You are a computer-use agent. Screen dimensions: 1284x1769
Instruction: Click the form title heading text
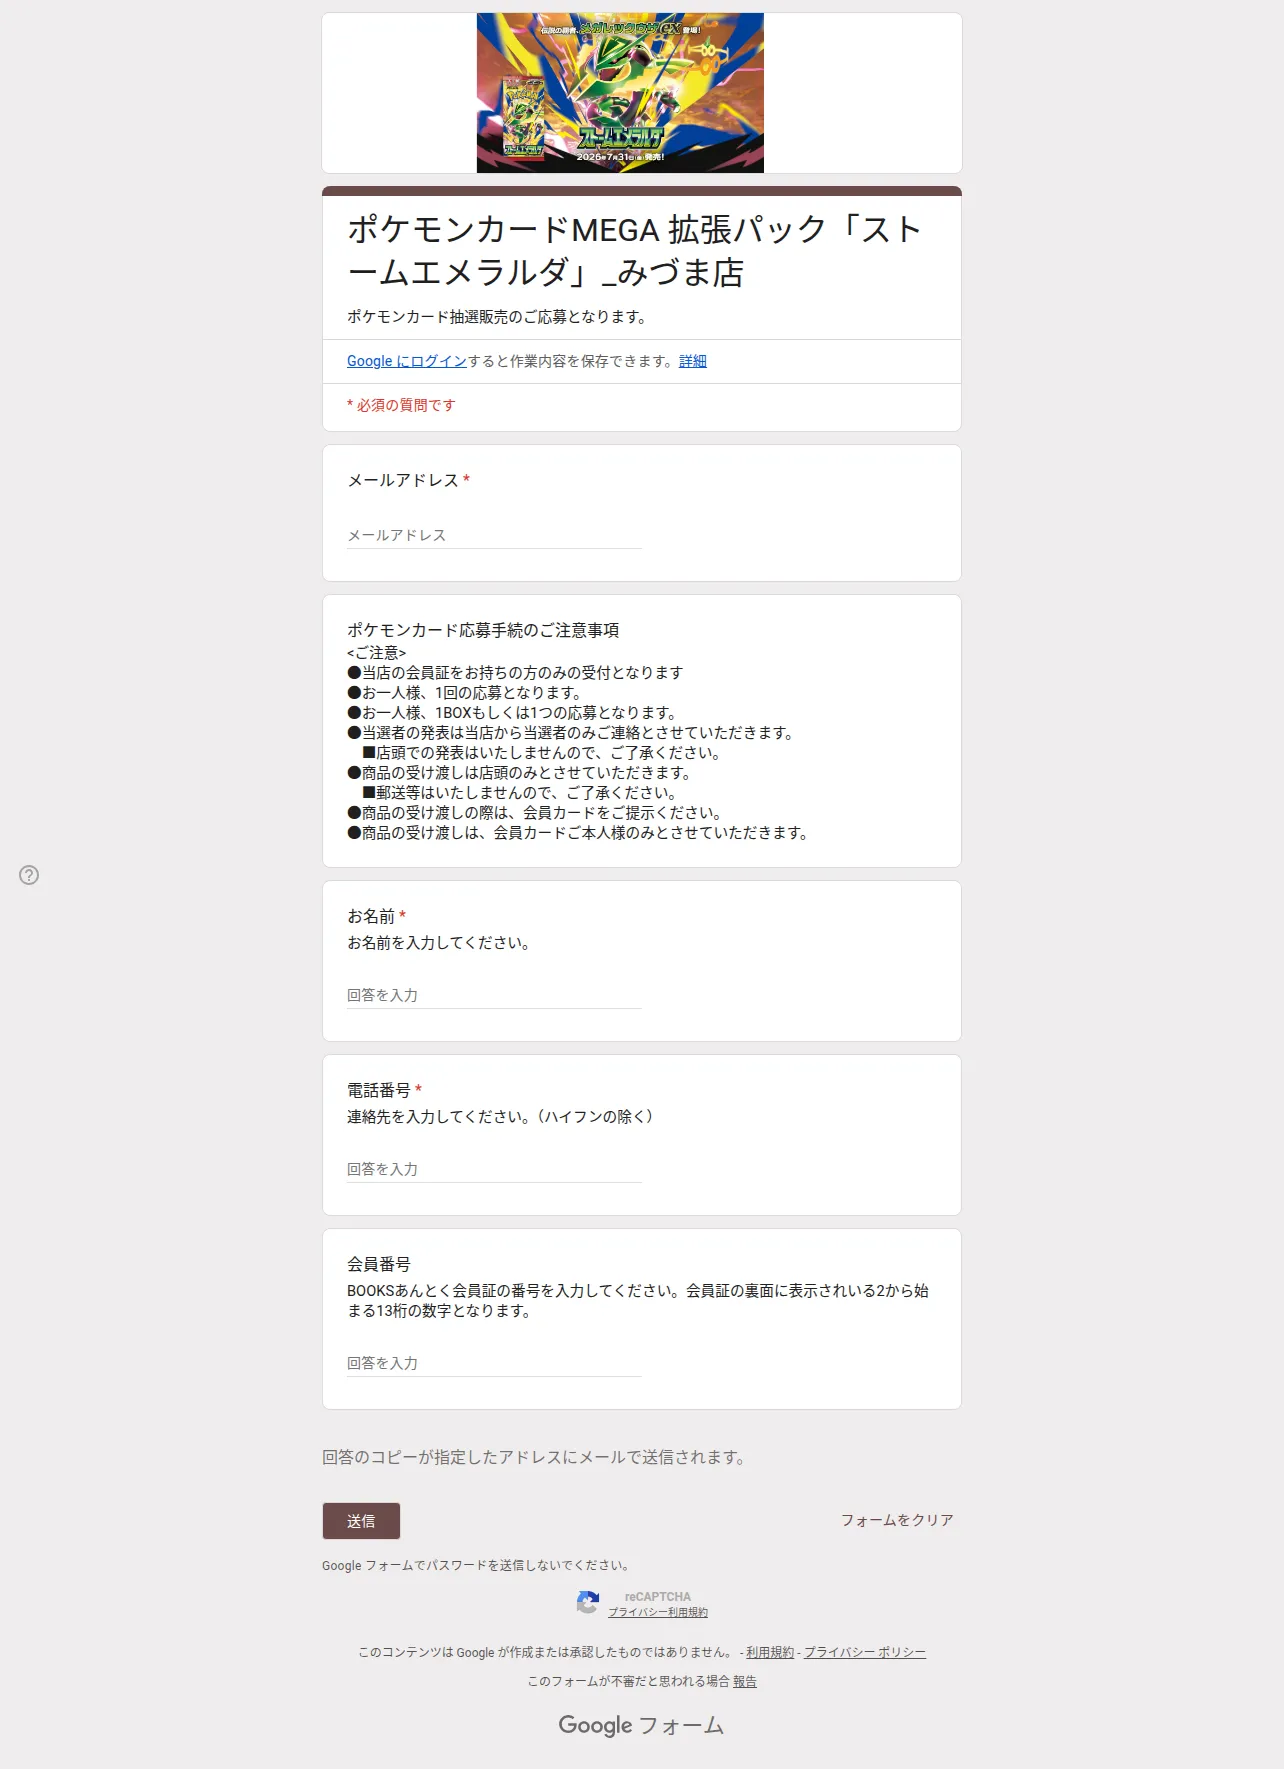tap(634, 251)
